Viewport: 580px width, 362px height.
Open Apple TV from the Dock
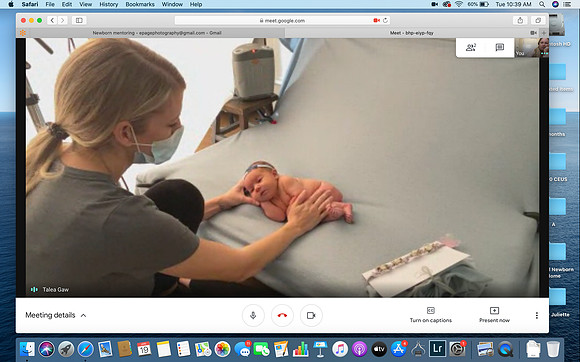(x=379, y=349)
